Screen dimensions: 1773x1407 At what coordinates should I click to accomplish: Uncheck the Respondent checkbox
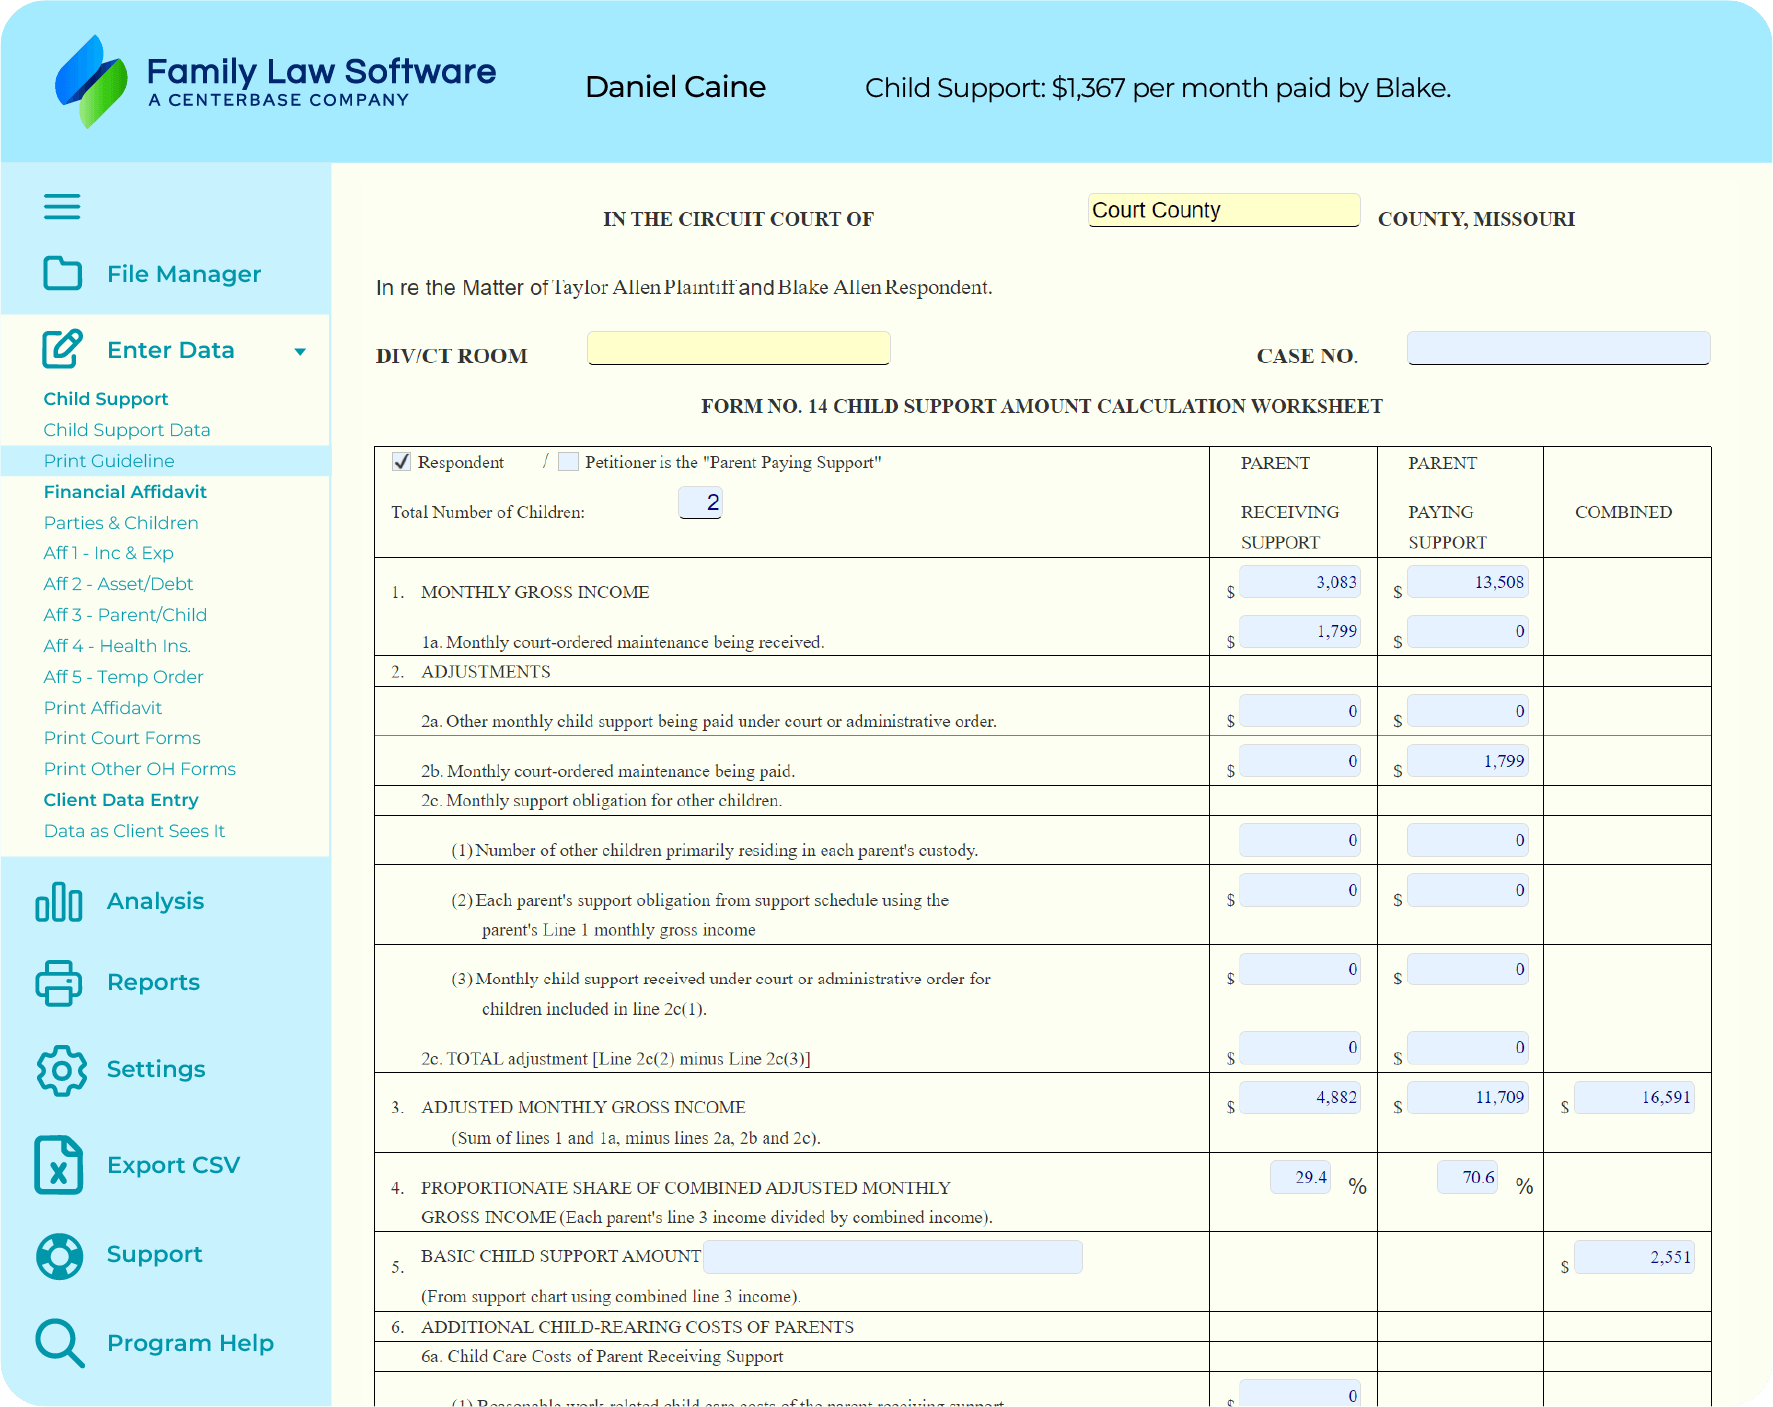pyautogui.click(x=402, y=462)
